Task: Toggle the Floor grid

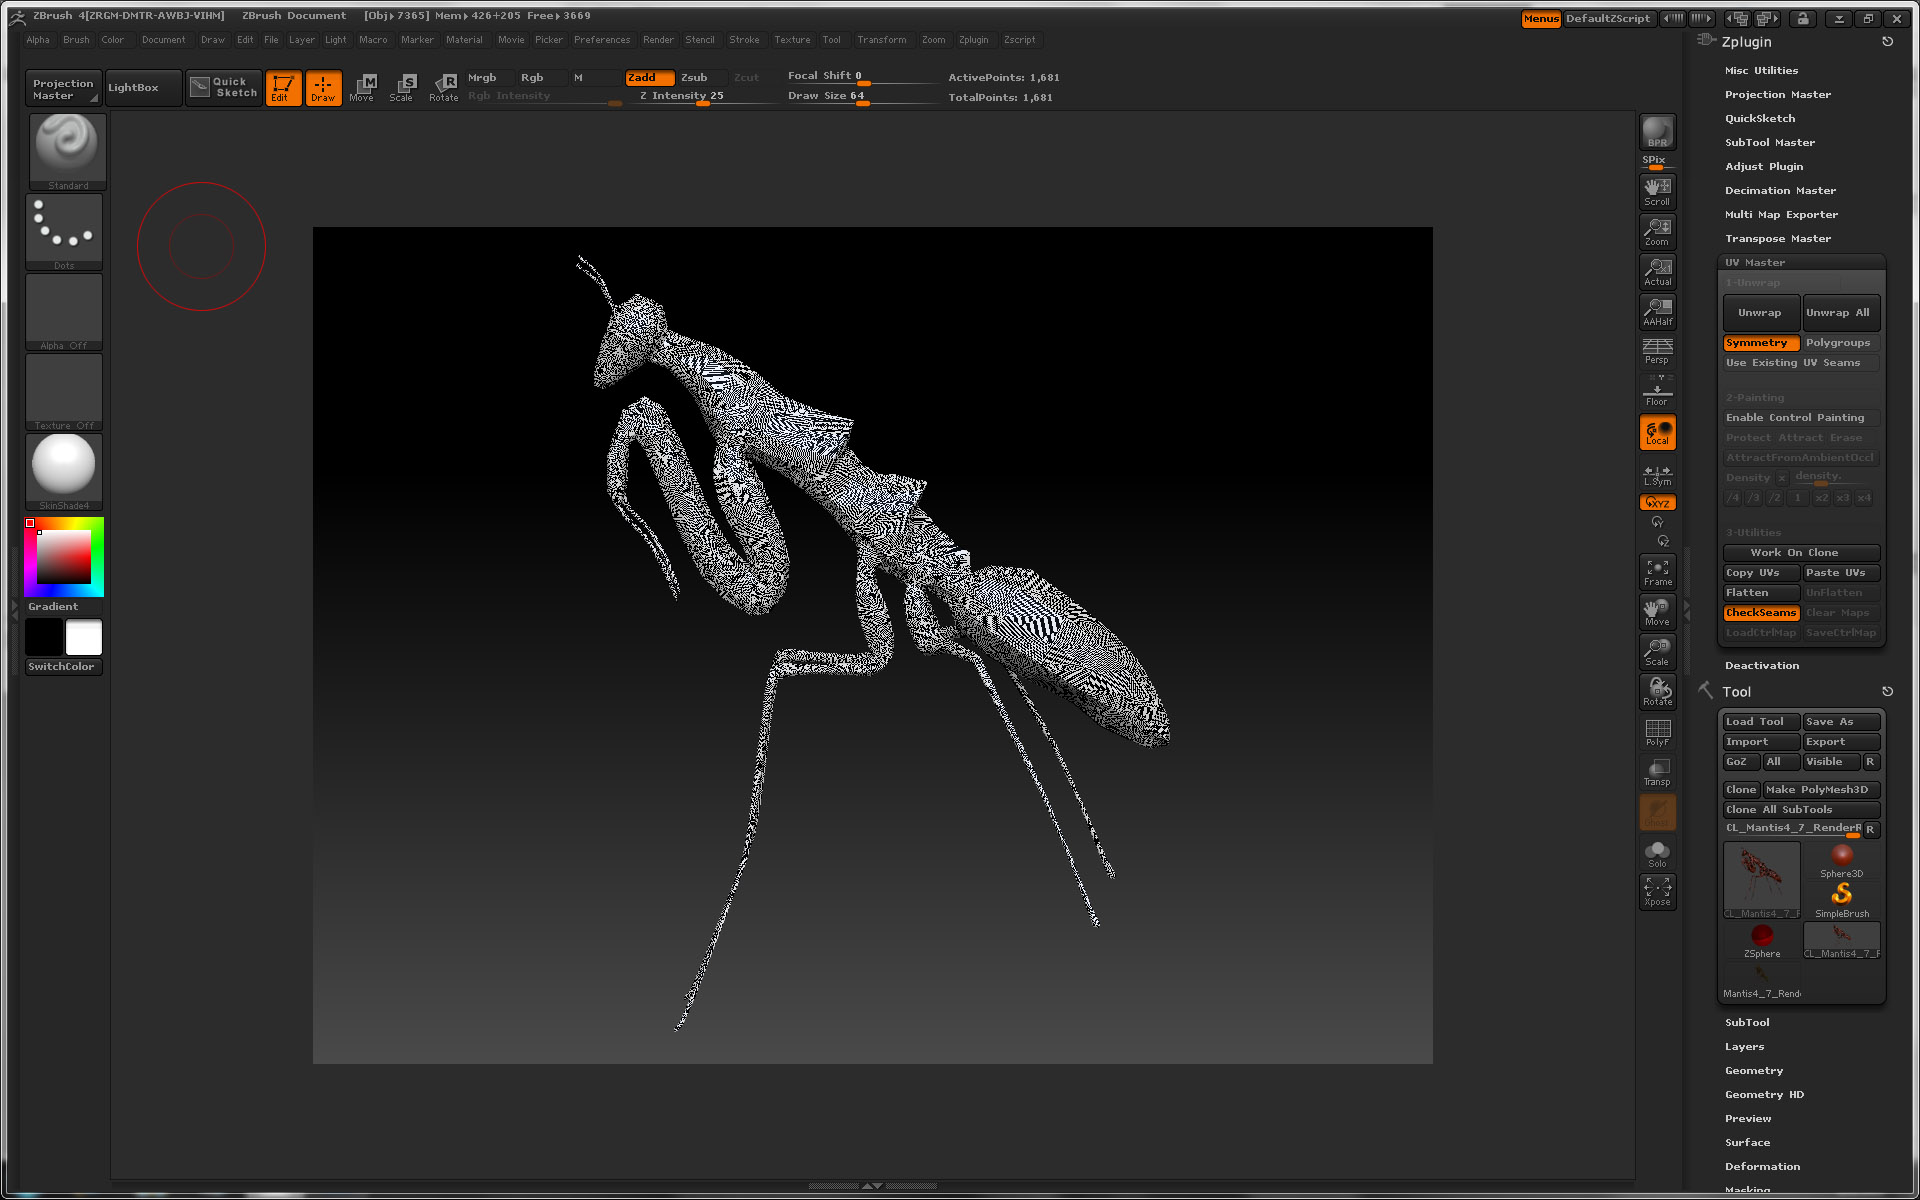Action: click(1657, 391)
